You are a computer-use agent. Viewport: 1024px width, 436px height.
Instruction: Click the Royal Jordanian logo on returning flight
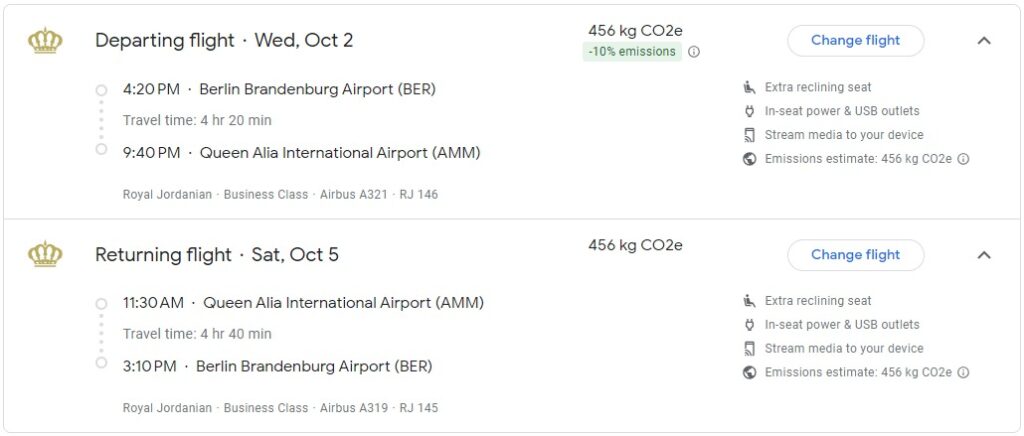tap(45, 255)
